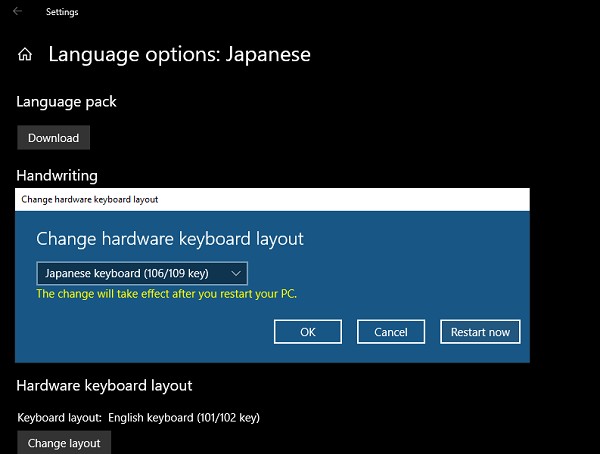Screen dimensions: 600x454
Task: Click the 'English keyboard (101/102 key)' layout text
Action: [x=184, y=417]
